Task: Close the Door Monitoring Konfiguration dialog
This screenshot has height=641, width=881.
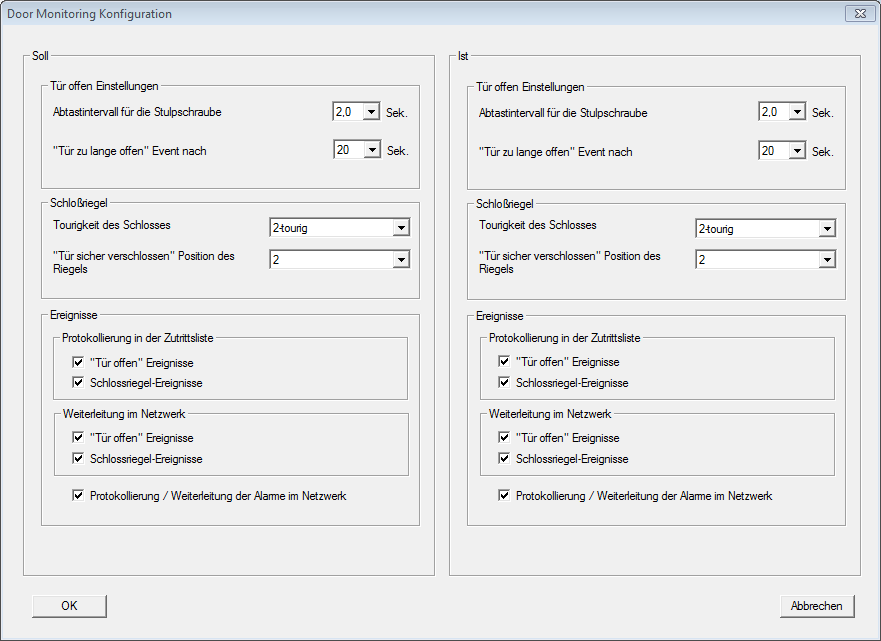Action: [x=857, y=14]
